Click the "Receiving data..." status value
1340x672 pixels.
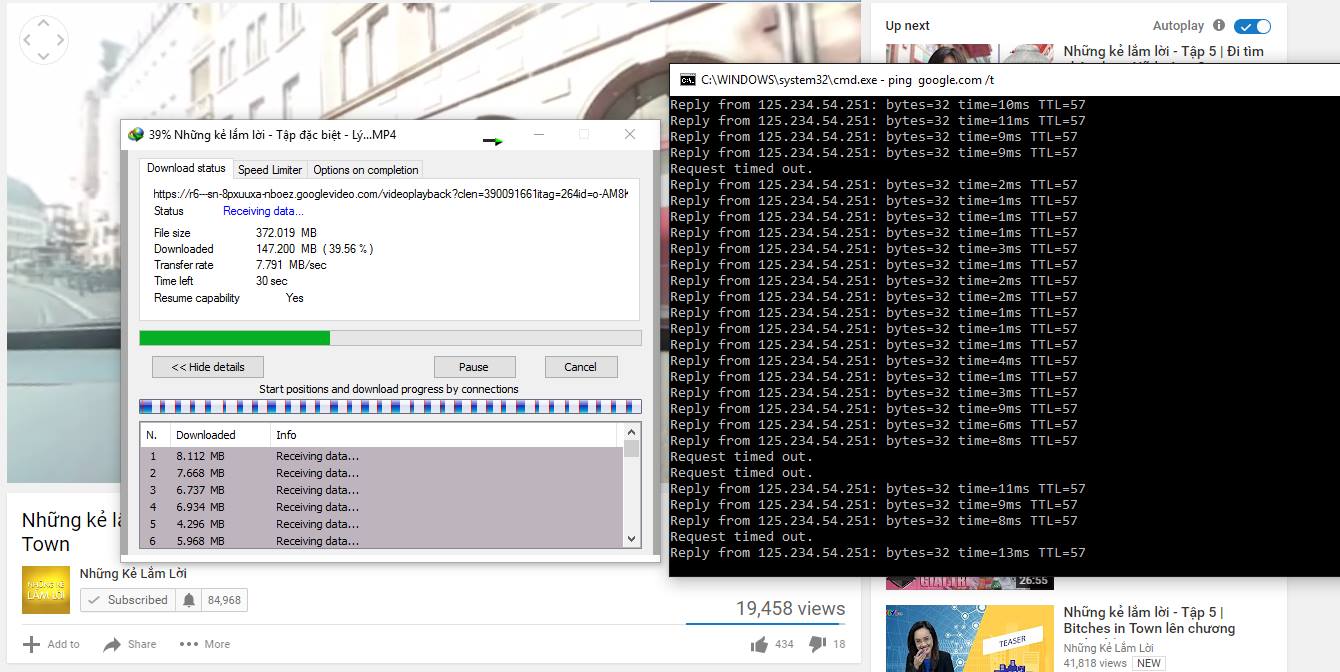[263, 211]
